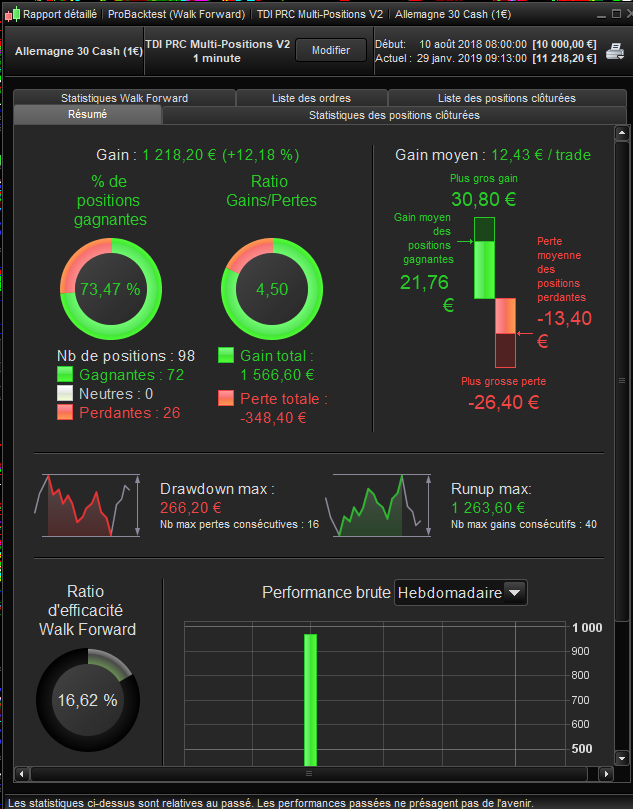
Task: Click white Neutres legend swatch
Action: click(x=65, y=394)
